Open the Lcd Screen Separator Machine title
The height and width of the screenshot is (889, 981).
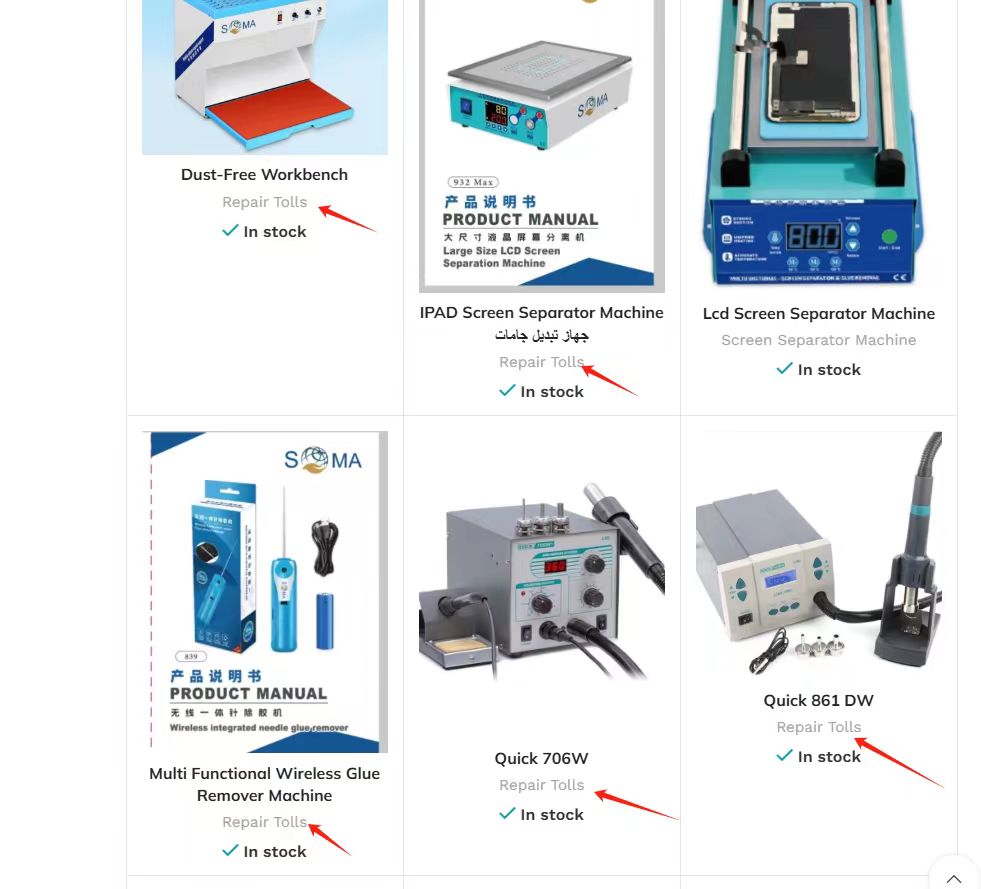819,313
